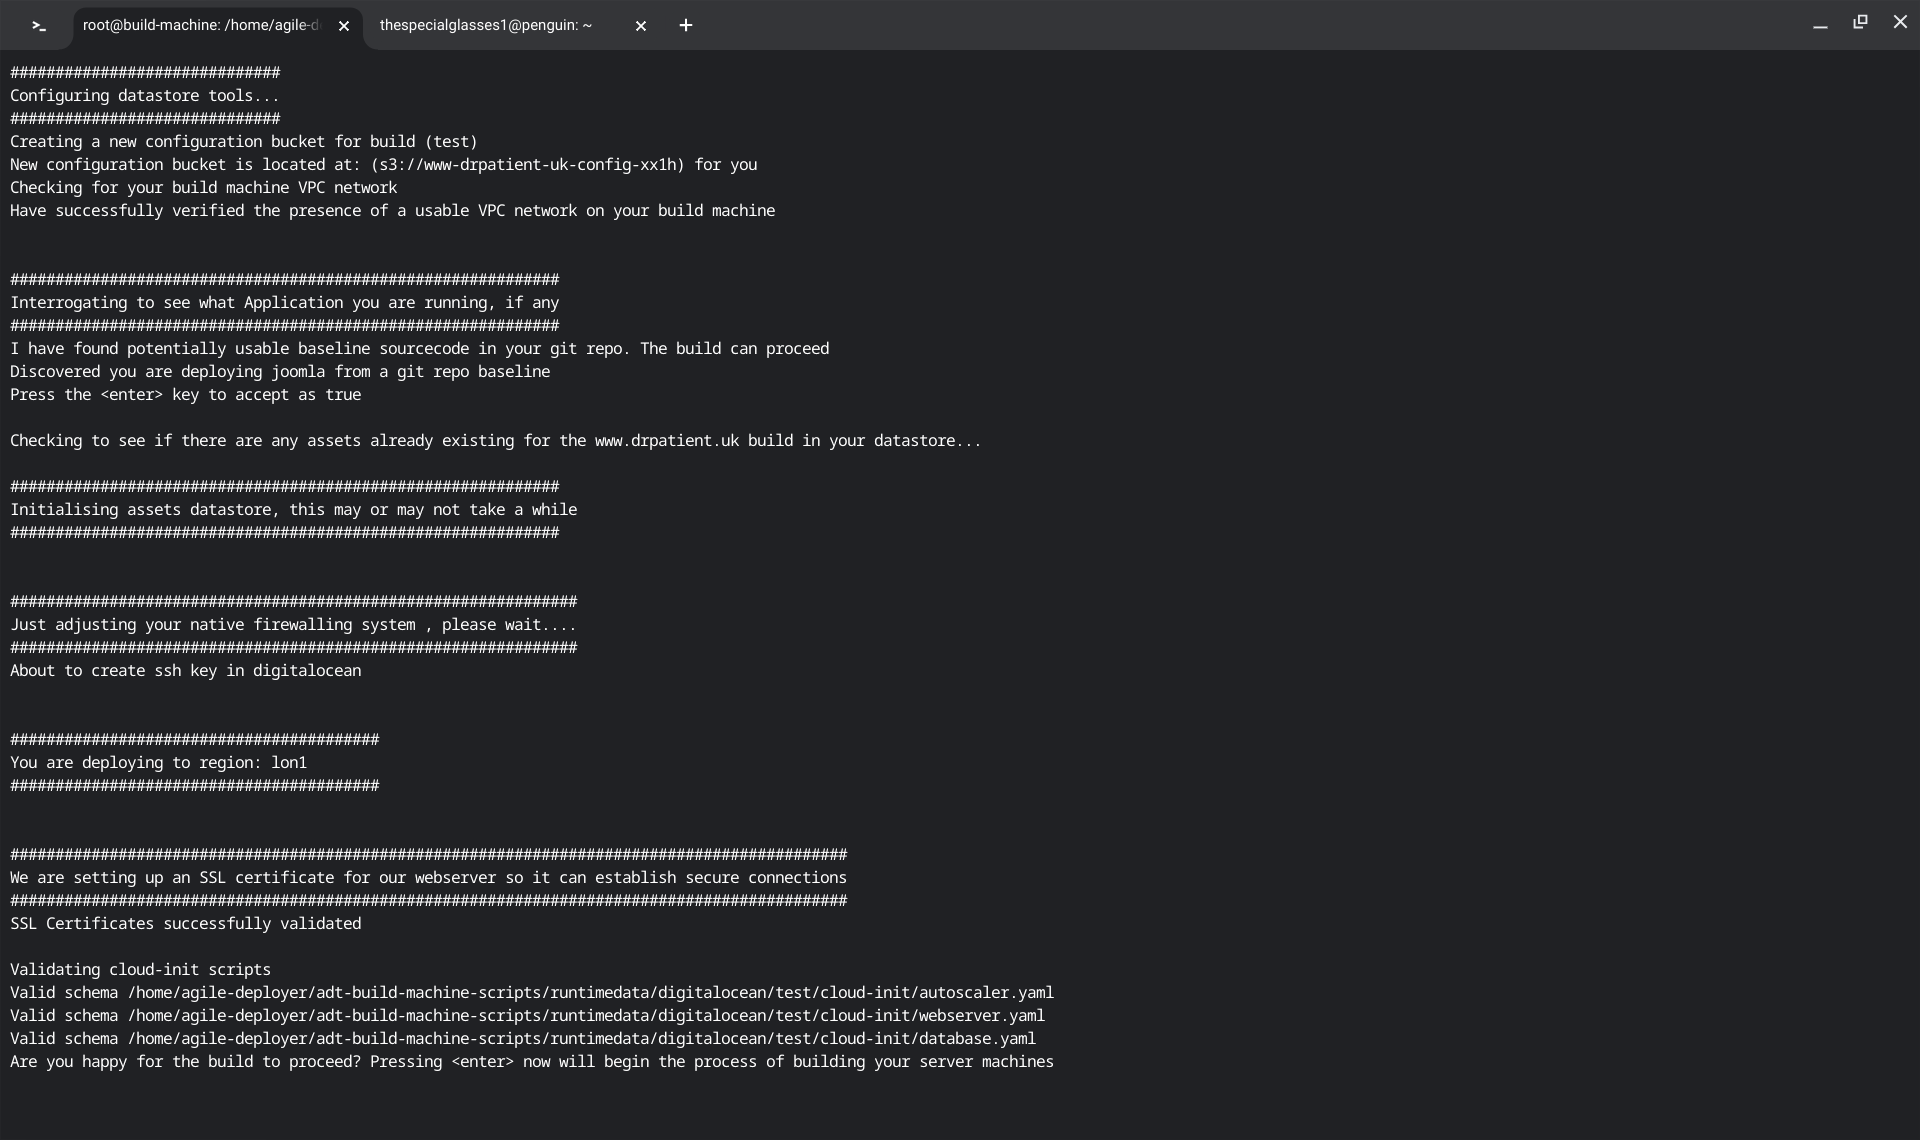This screenshot has height=1140, width=1920.
Task: Click 'Configuring datastore tools...' line
Action: point(145,96)
